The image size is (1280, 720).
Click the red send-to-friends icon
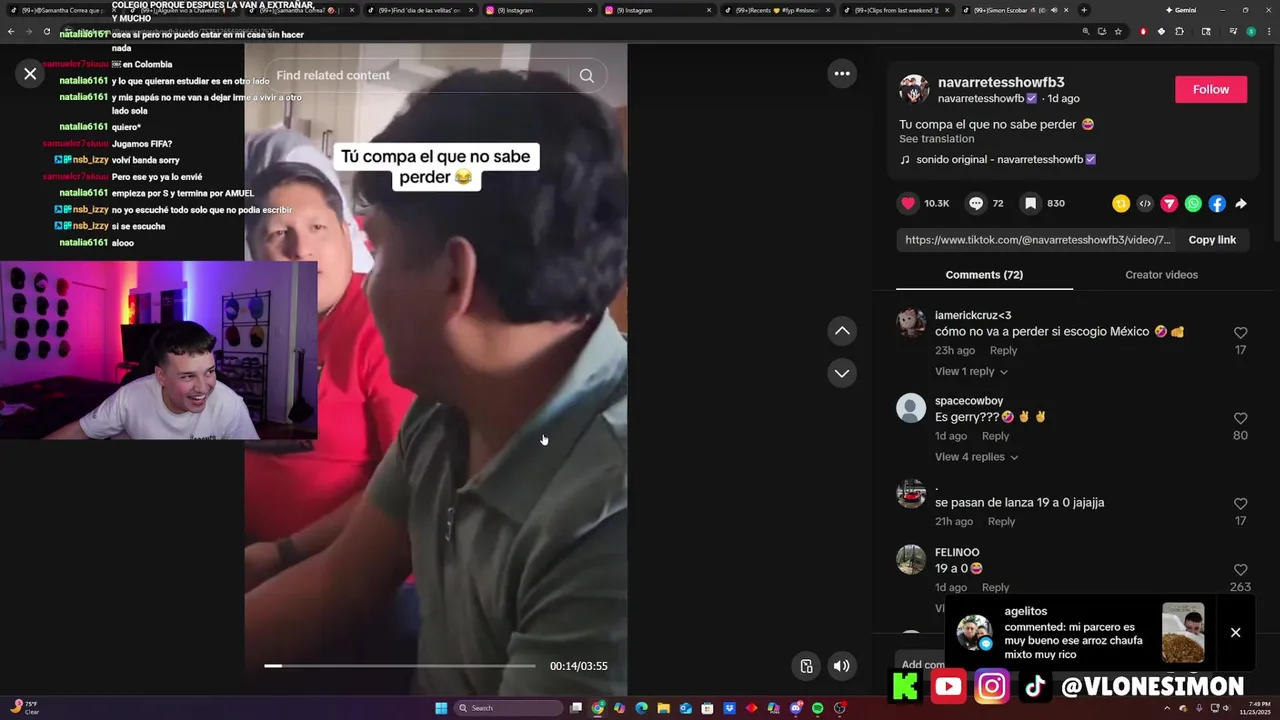click(x=1169, y=203)
